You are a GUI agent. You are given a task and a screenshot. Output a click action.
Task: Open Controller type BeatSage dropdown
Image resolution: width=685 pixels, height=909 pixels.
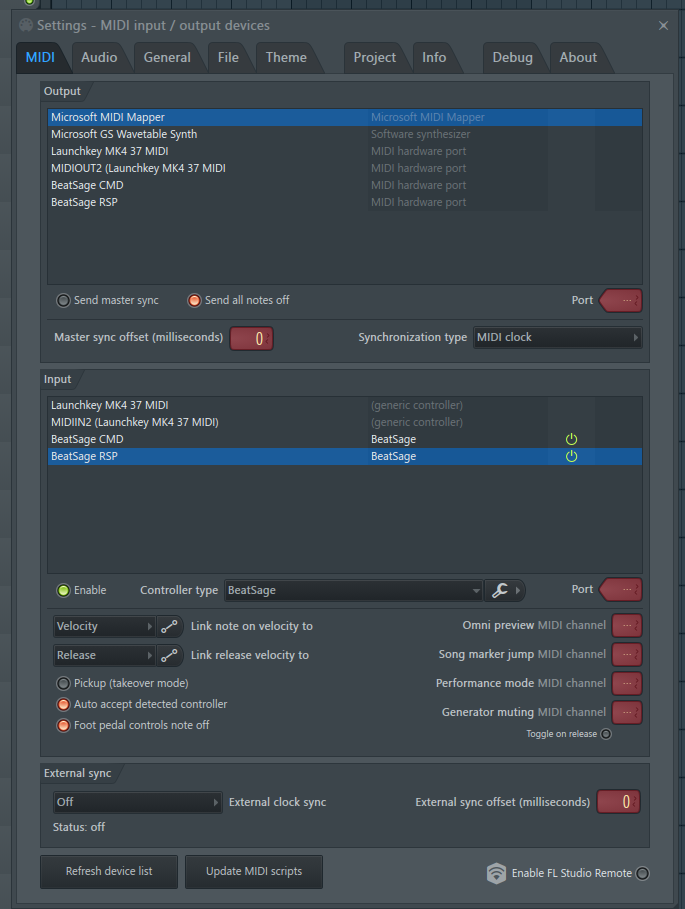354,590
